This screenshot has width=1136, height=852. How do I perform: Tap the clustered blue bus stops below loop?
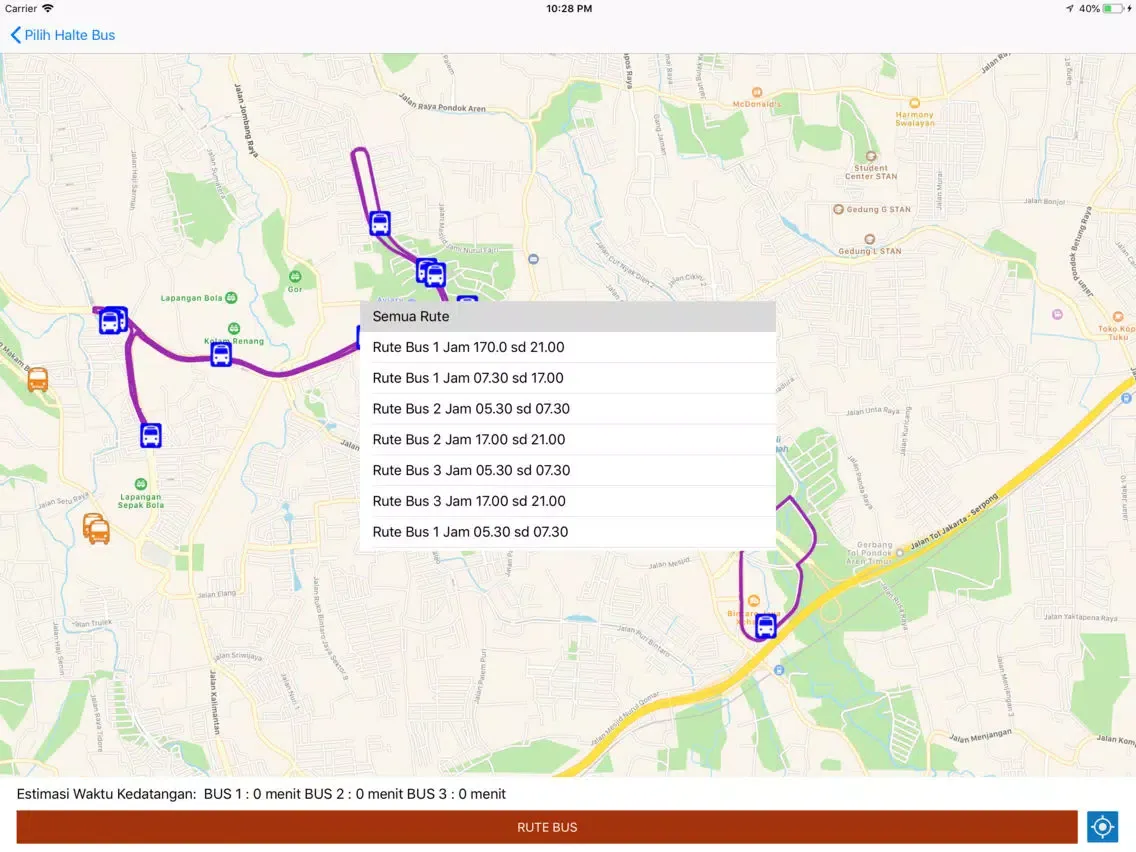(x=431, y=273)
